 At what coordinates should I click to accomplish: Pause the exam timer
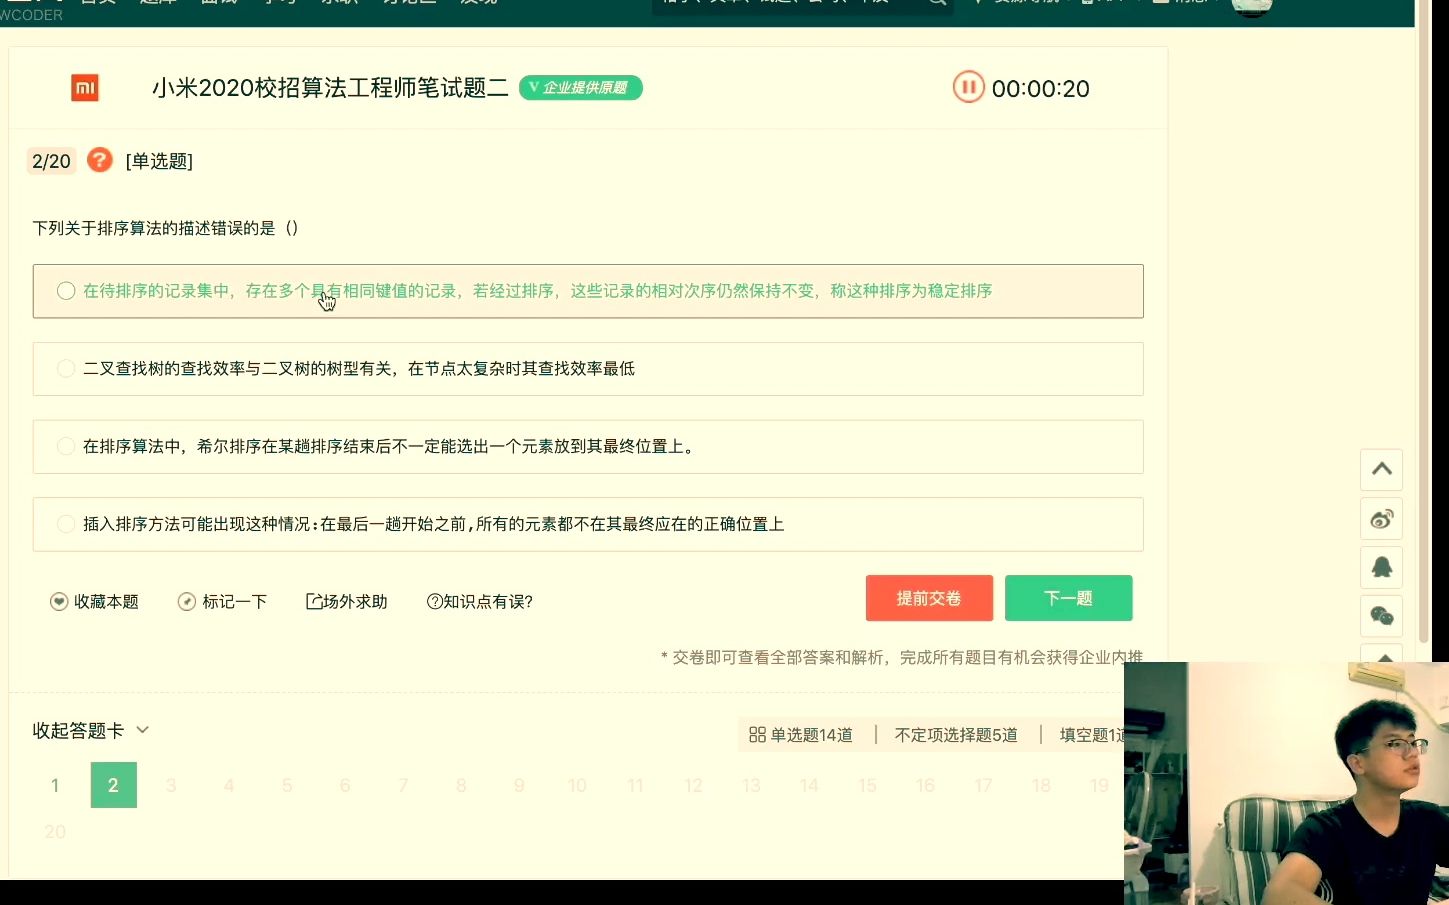point(968,88)
